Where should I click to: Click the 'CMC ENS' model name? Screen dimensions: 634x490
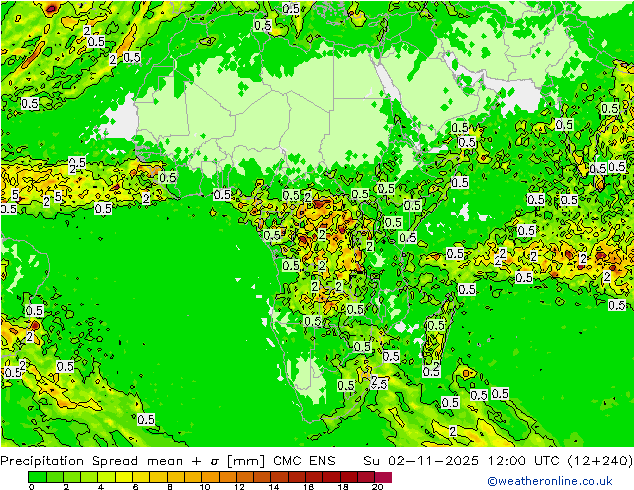coord(304,461)
